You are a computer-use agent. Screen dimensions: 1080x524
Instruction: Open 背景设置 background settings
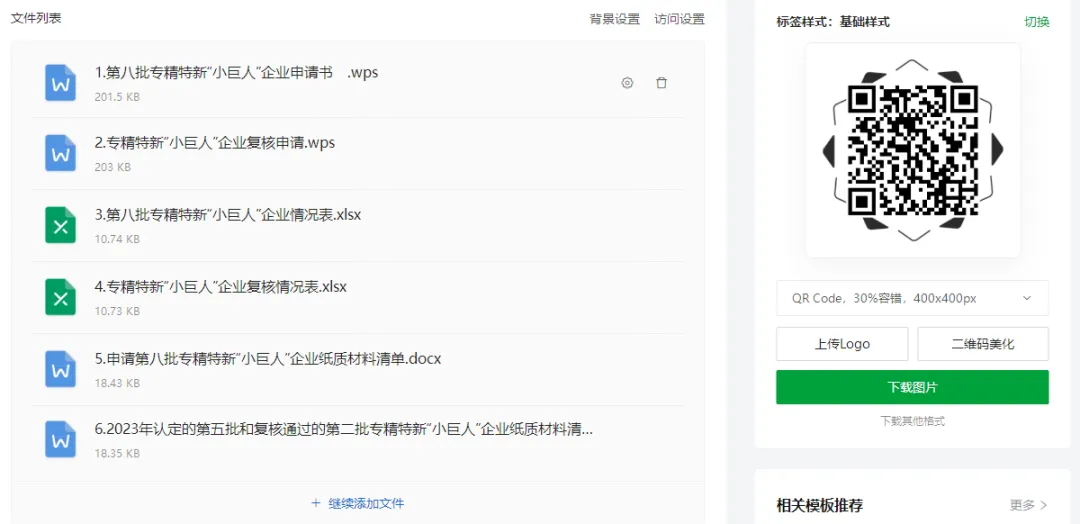(x=614, y=19)
